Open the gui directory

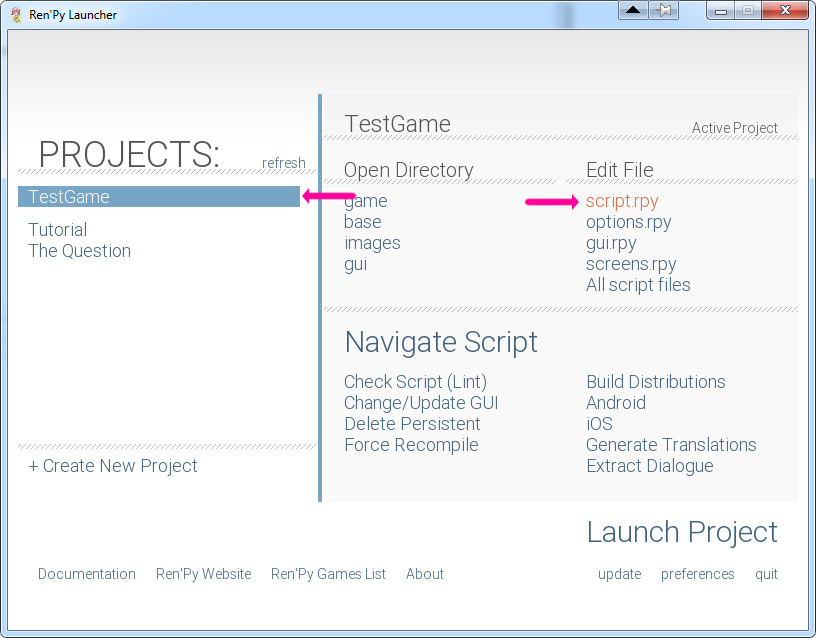[355, 264]
